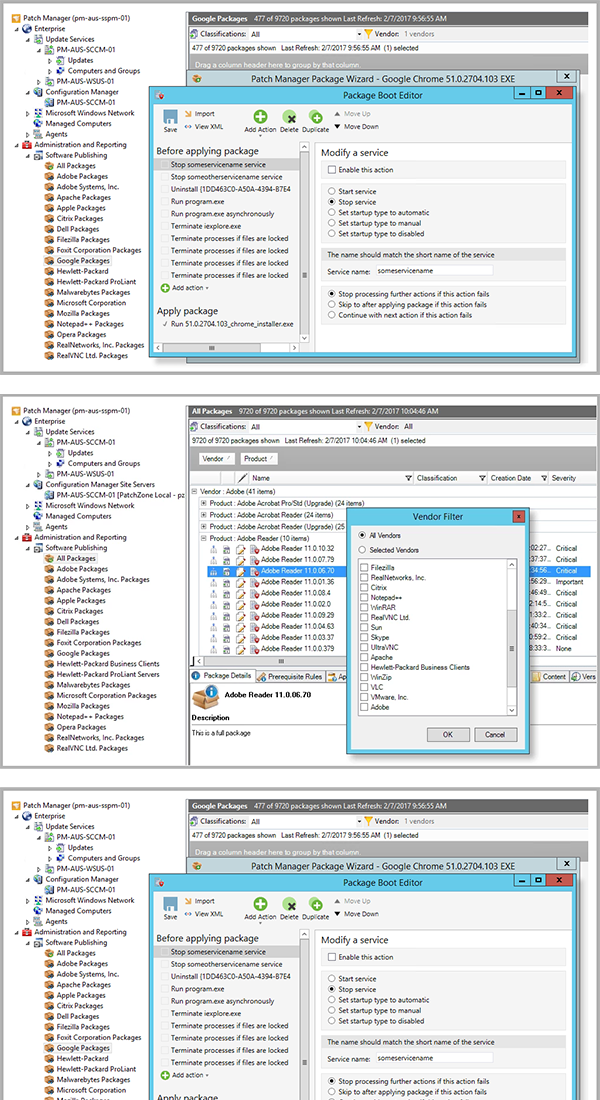Screen dimensions: 600x1100
Task: Expand Product : Adobe Acrobat Pro/Std (Upgrade) group
Action: point(204,504)
